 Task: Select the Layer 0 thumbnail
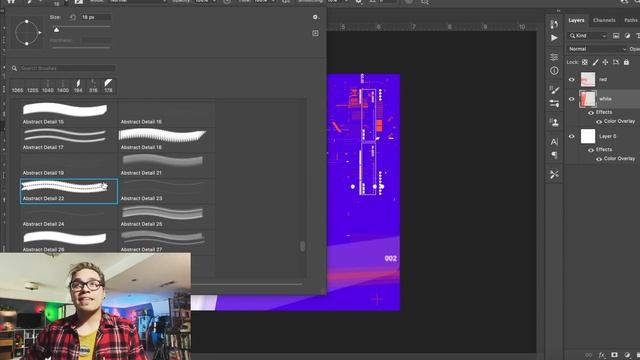point(588,136)
